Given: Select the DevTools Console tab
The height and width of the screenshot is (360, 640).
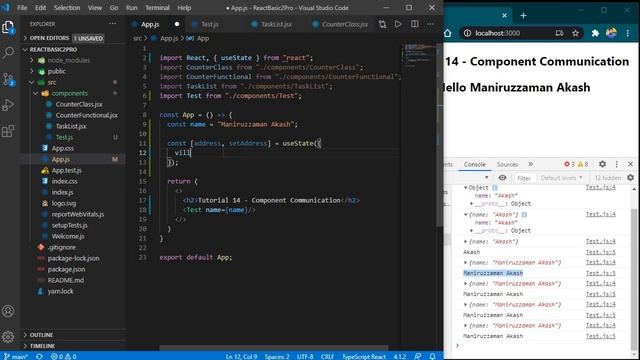Looking at the screenshot, I should click(474, 164).
